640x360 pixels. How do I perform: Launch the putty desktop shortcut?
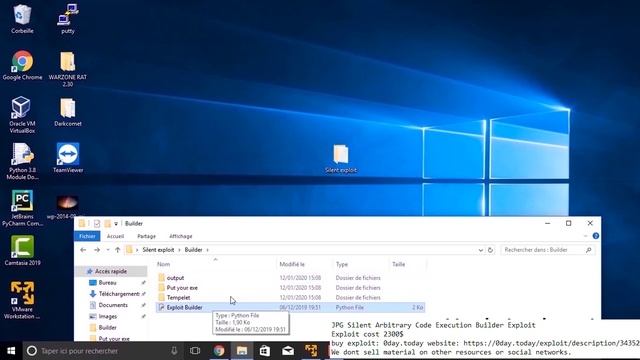[x=68, y=18]
